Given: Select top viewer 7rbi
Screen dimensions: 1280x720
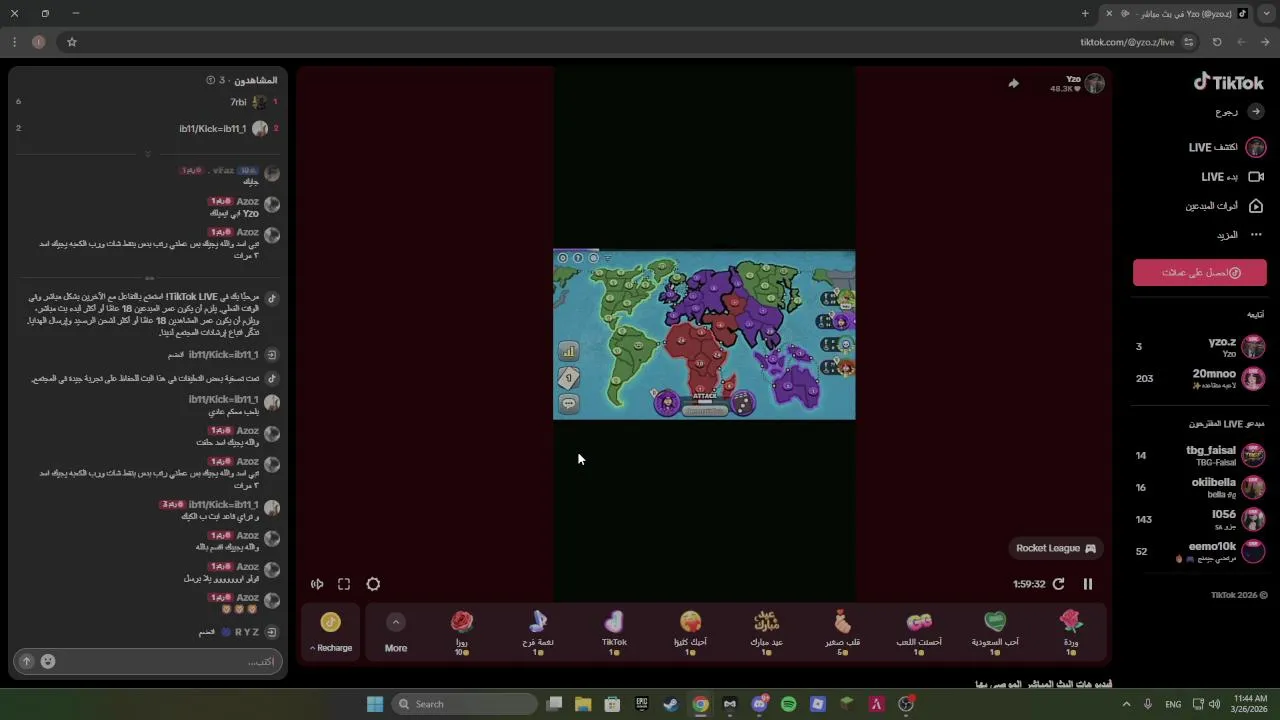Looking at the screenshot, I should [x=147, y=102].
